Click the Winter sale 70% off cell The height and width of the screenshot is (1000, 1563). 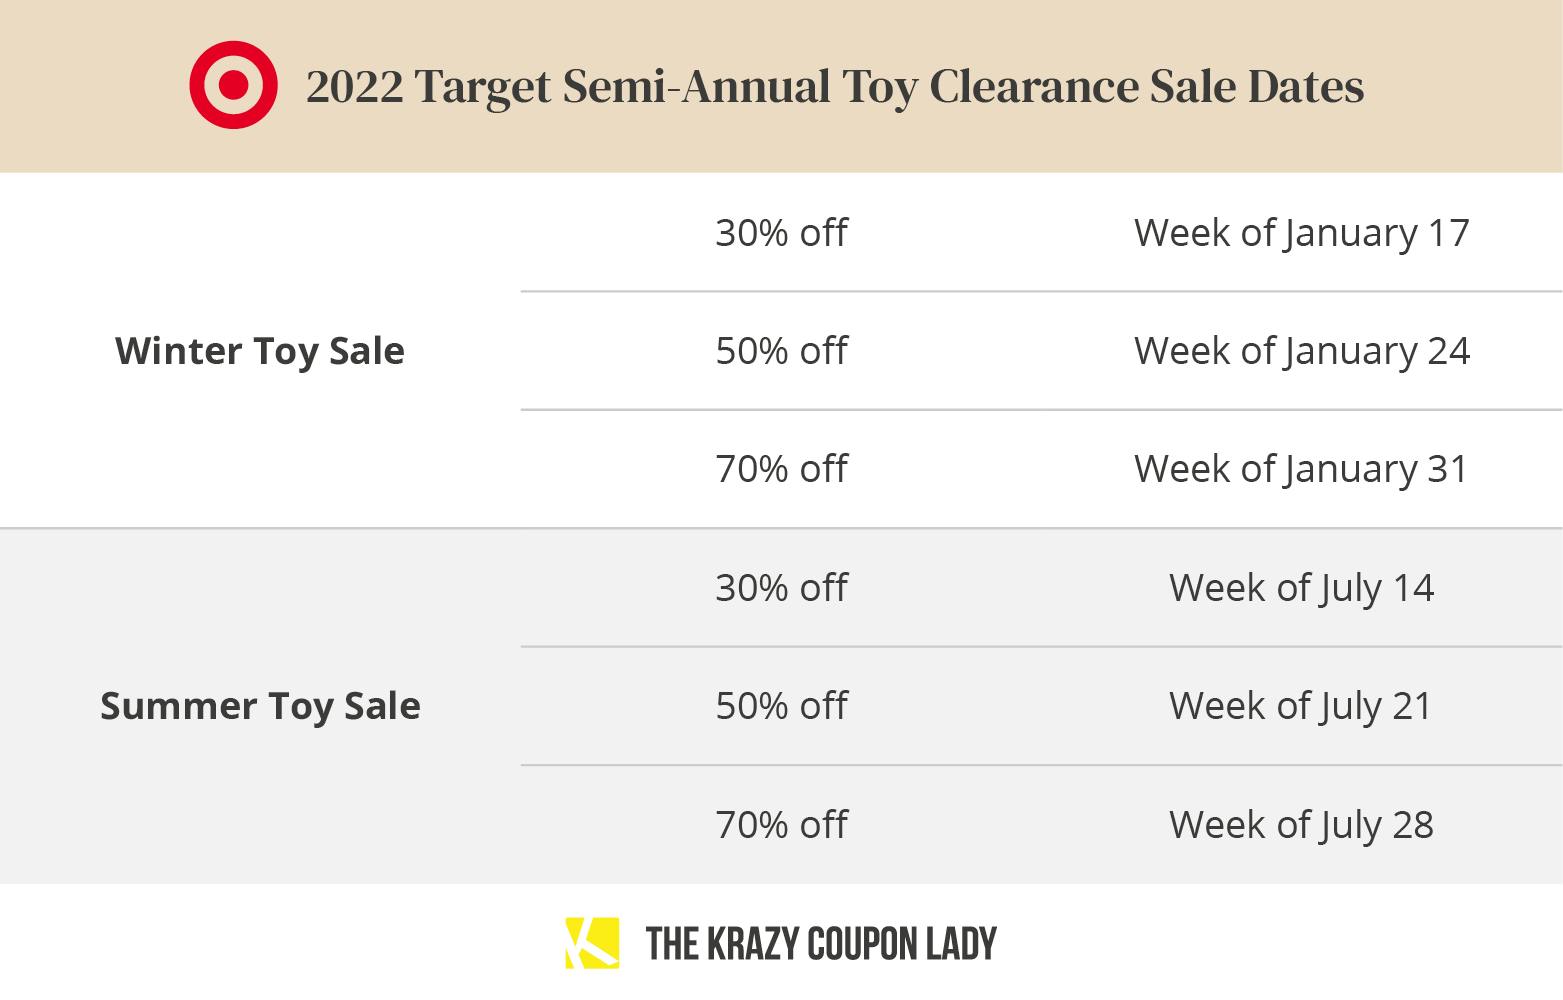click(x=781, y=469)
